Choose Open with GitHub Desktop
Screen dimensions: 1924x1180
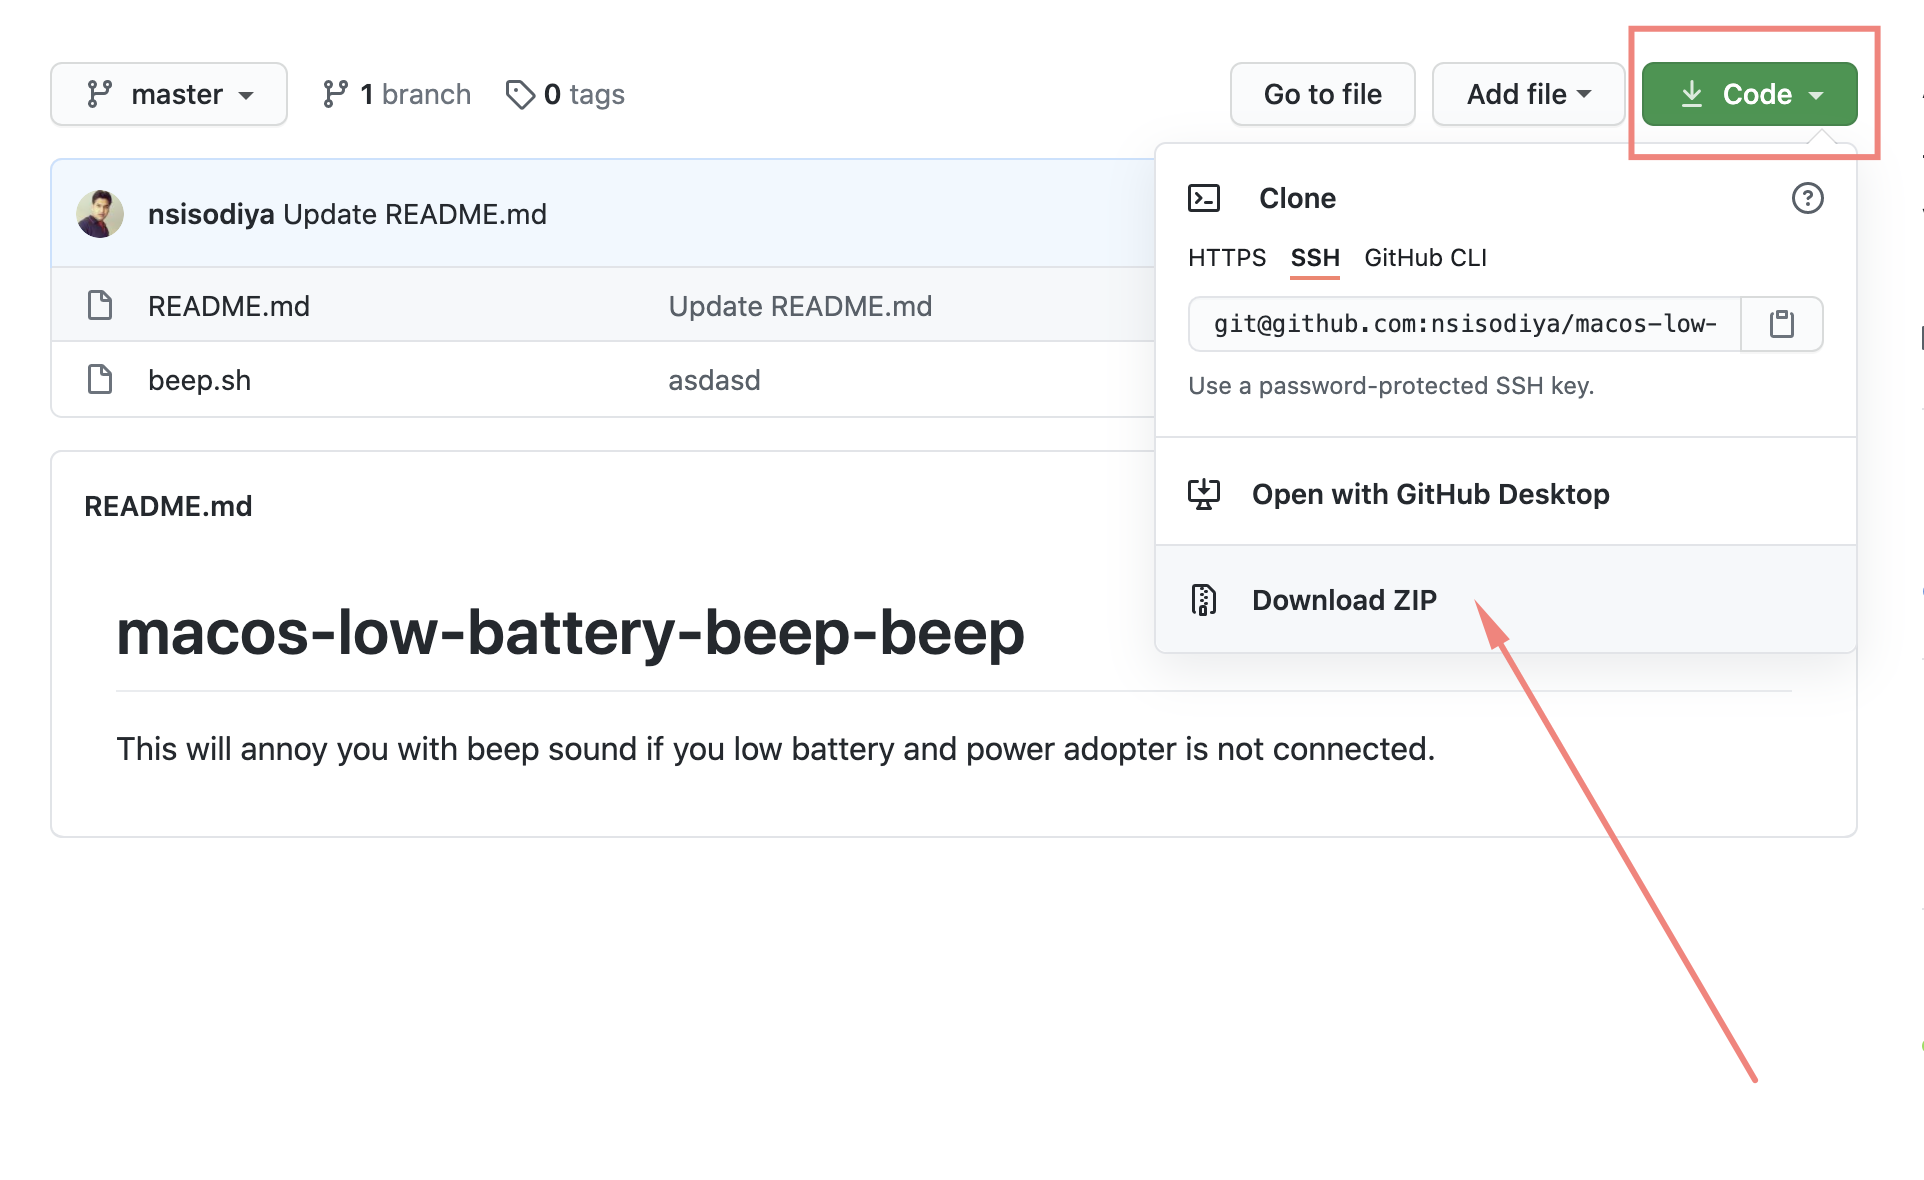[1430, 494]
